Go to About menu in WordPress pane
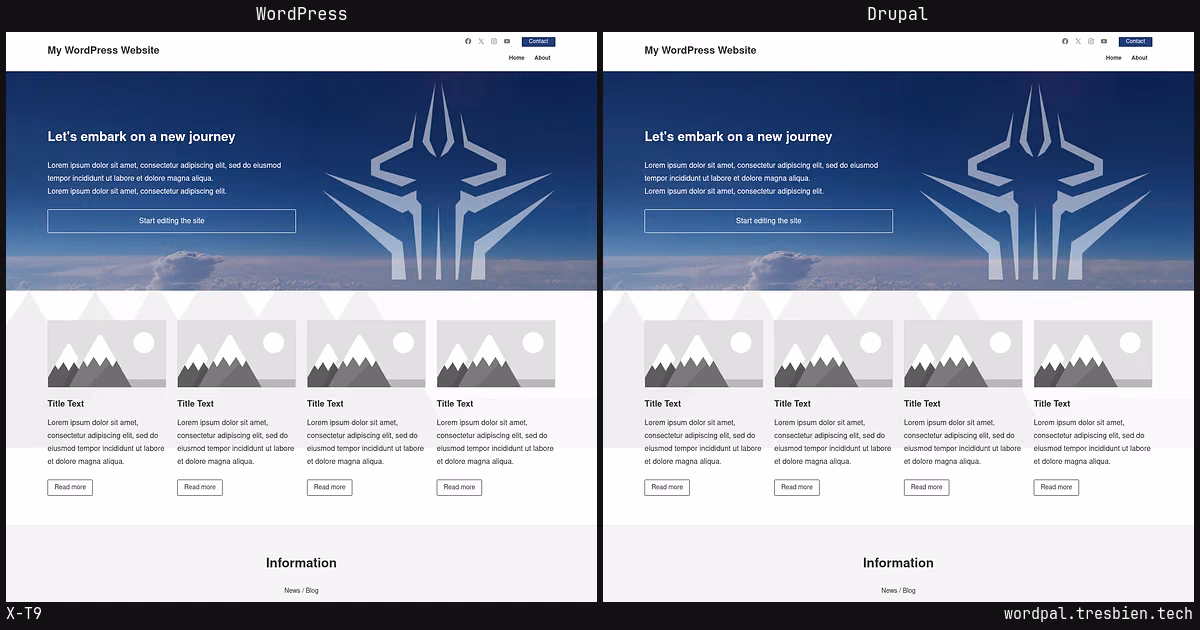The image size is (1200, 630). click(542, 58)
